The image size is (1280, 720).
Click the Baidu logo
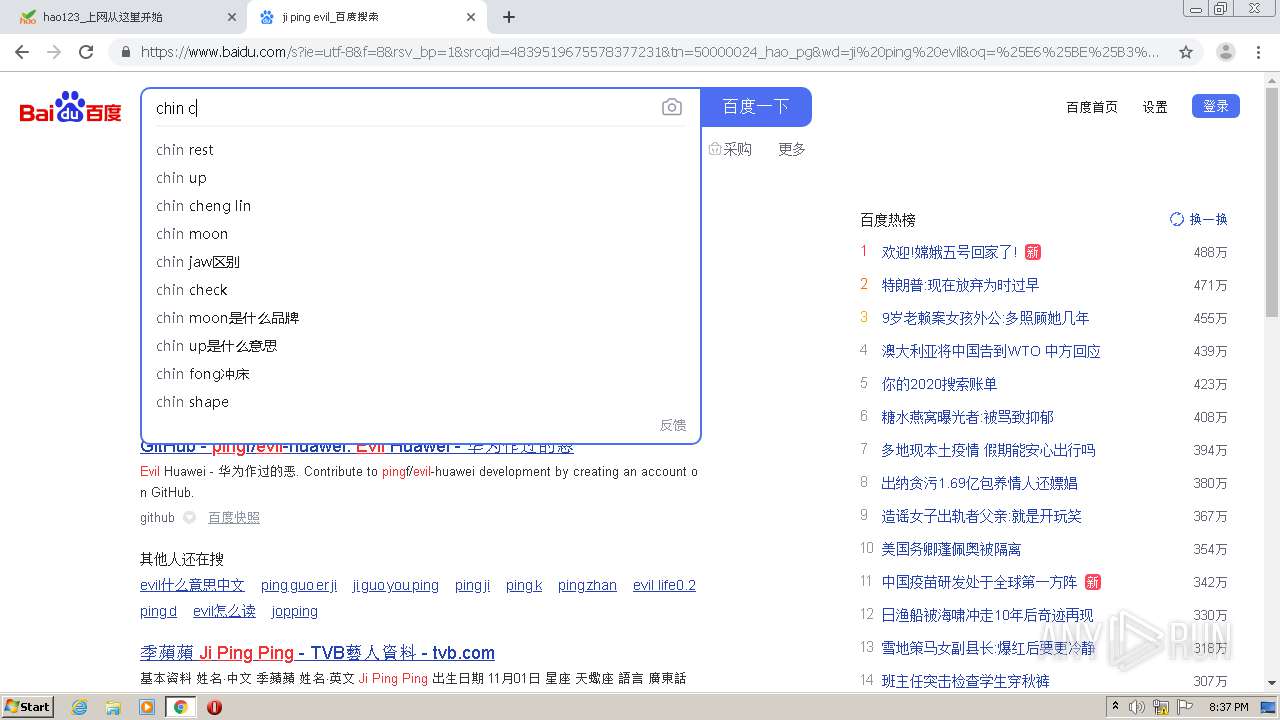point(71,108)
